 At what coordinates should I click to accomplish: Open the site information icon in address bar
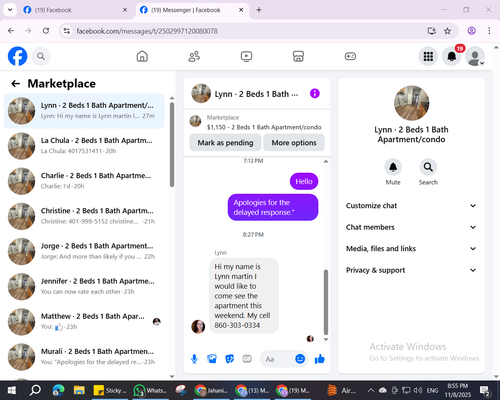67,31
